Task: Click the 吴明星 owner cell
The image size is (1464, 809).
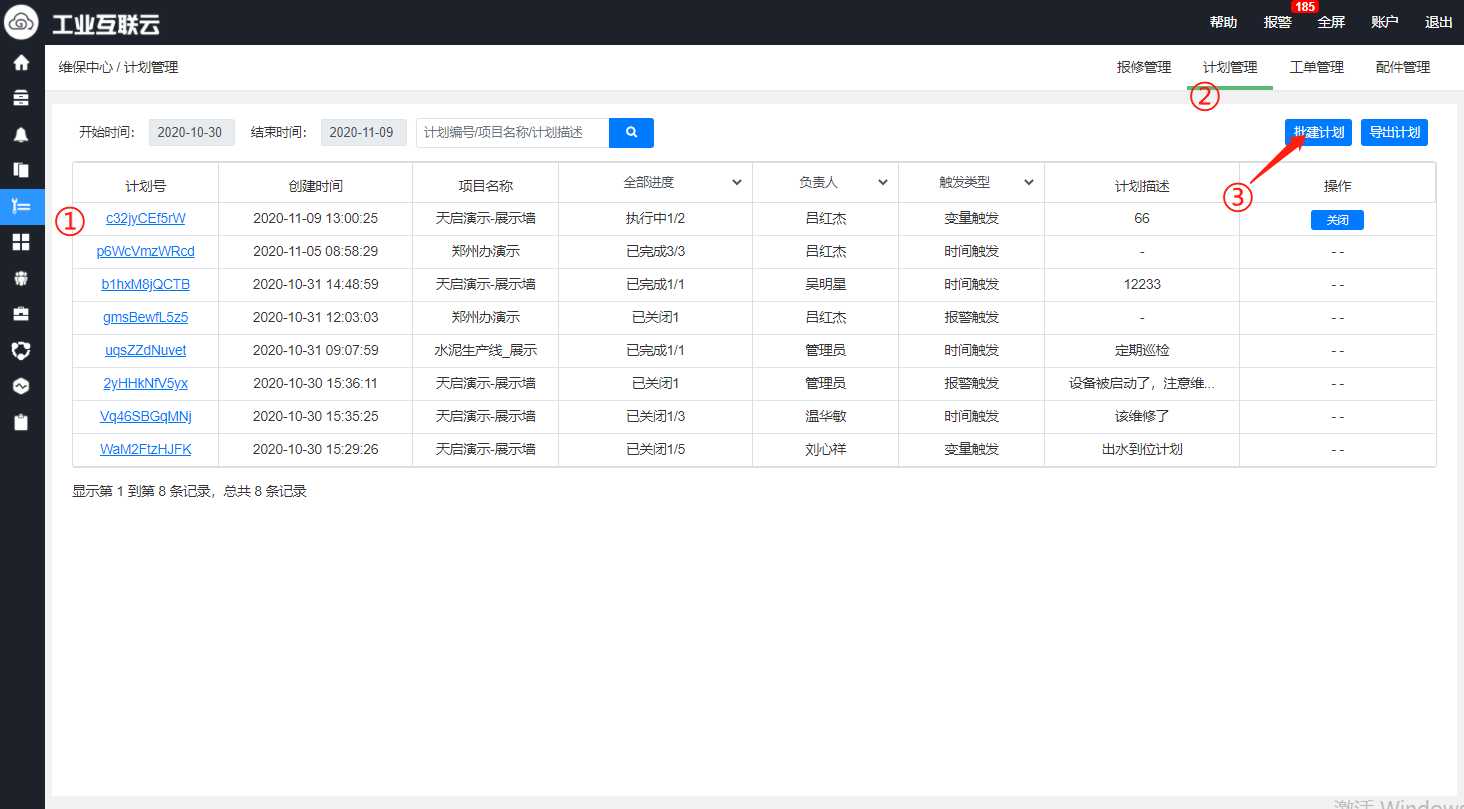Action: [x=826, y=285]
